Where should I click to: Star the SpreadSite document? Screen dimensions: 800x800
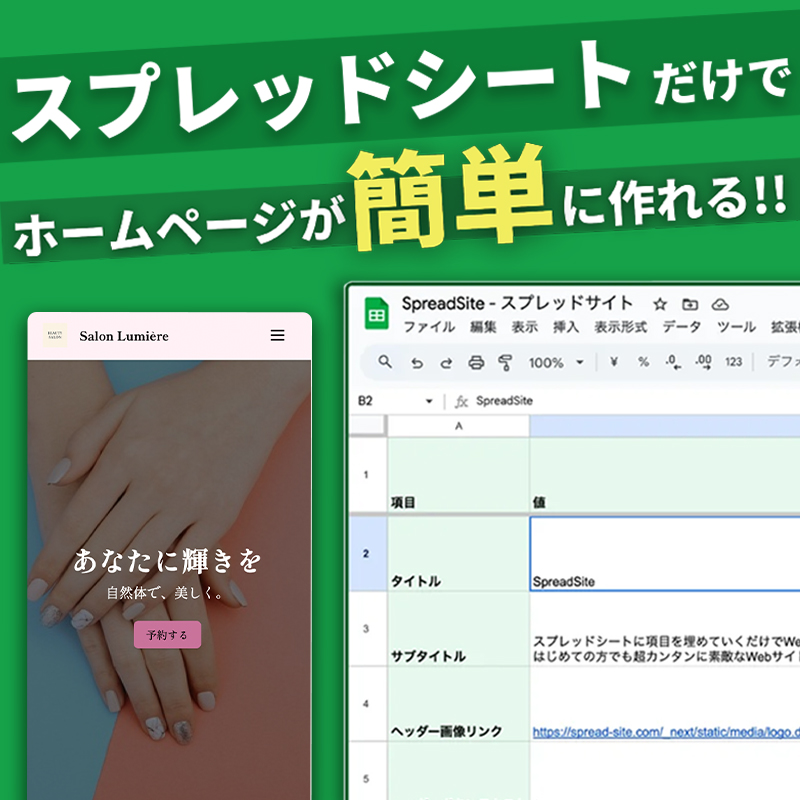pos(659,304)
